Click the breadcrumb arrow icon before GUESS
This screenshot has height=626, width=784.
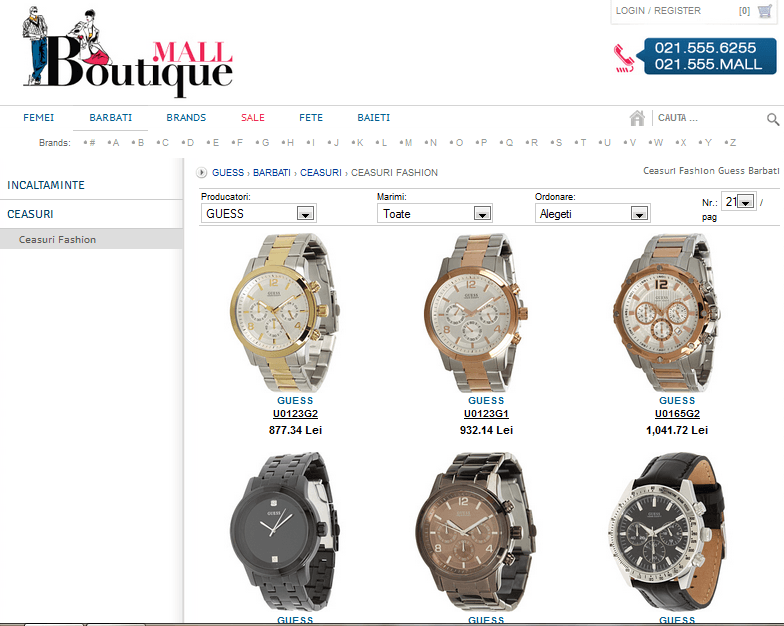click(202, 173)
